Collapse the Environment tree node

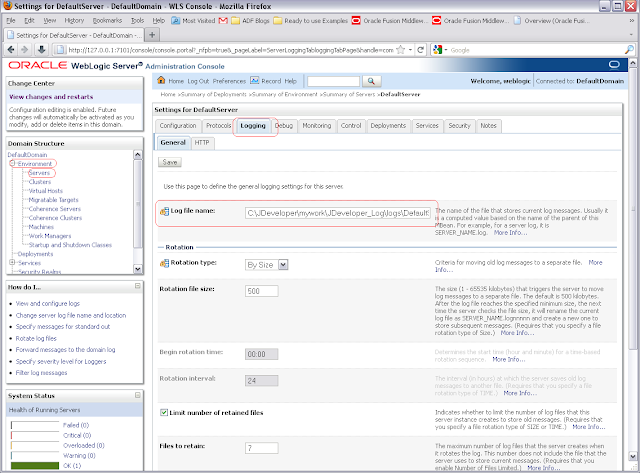[x=13, y=163]
